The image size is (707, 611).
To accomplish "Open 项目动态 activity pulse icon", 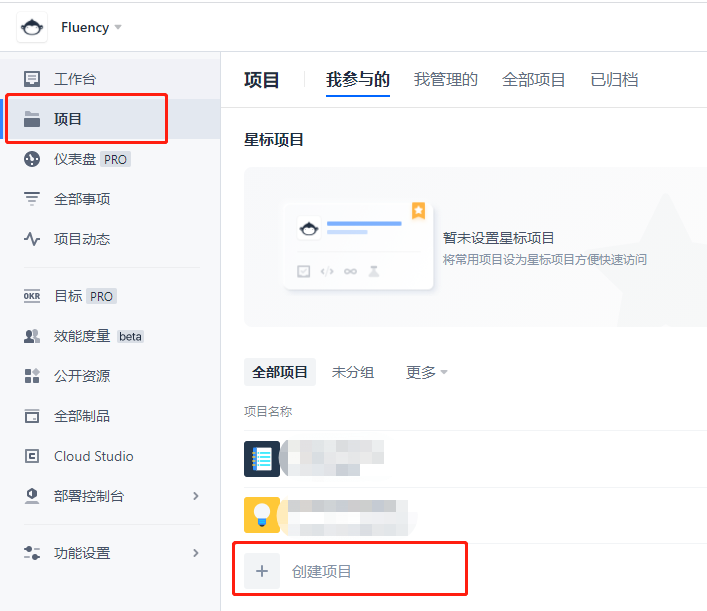I will (32, 239).
